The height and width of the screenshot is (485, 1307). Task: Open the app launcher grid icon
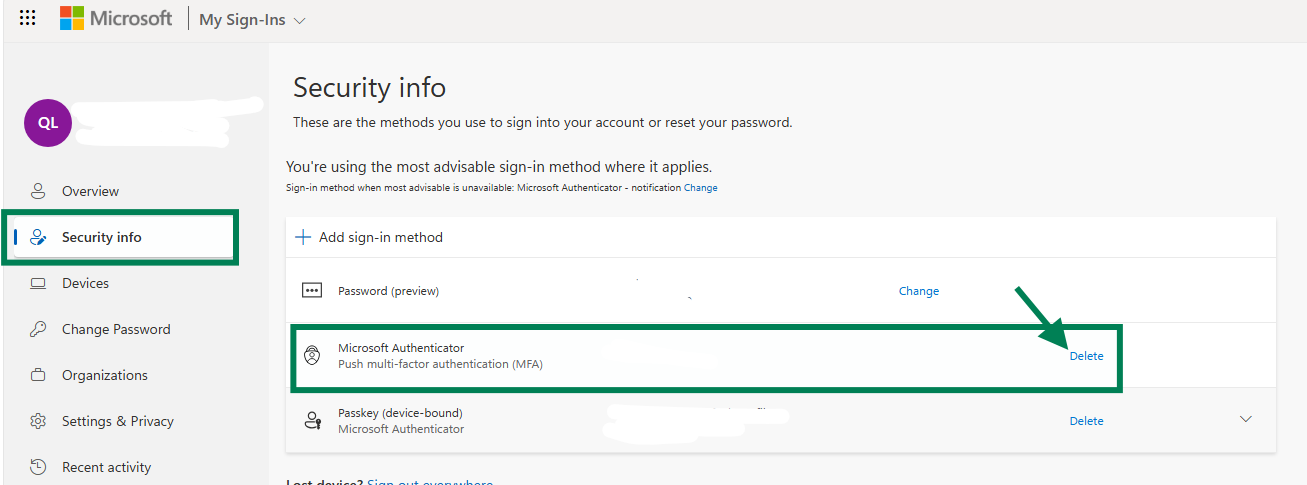click(x=28, y=18)
